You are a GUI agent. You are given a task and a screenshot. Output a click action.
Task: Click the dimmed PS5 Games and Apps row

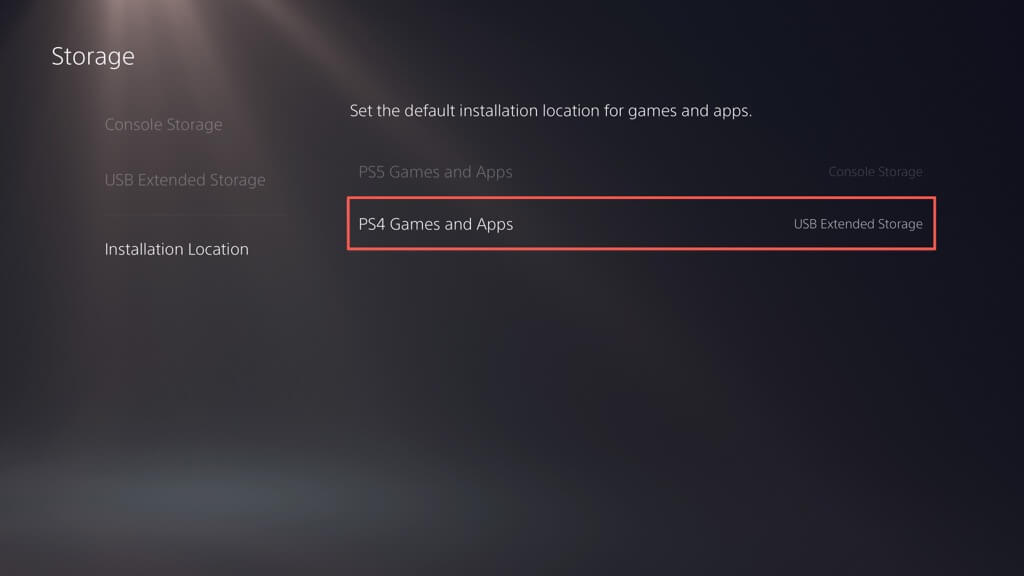[x=641, y=172]
